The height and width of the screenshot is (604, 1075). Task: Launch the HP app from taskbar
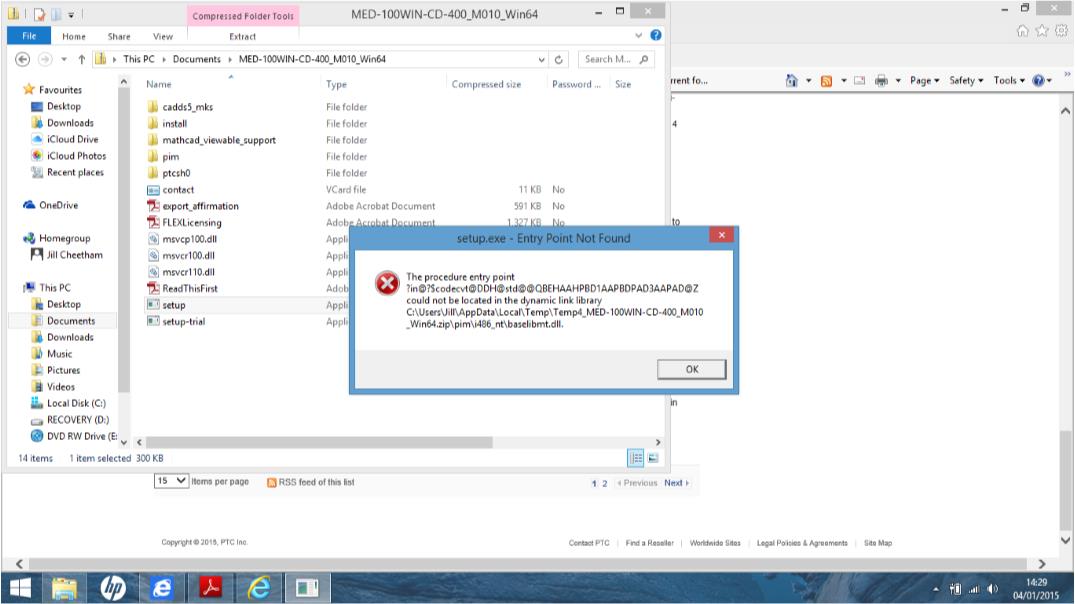pyautogui.click(x=113, y=588)
